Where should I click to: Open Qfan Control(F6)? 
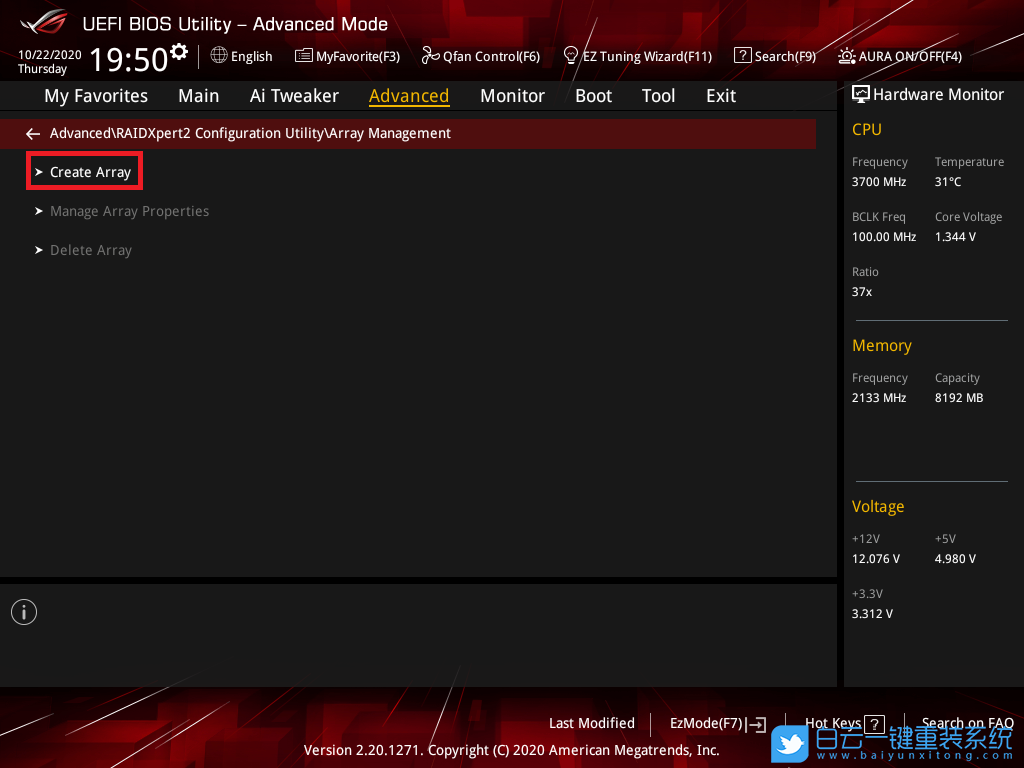click(481, 56)
